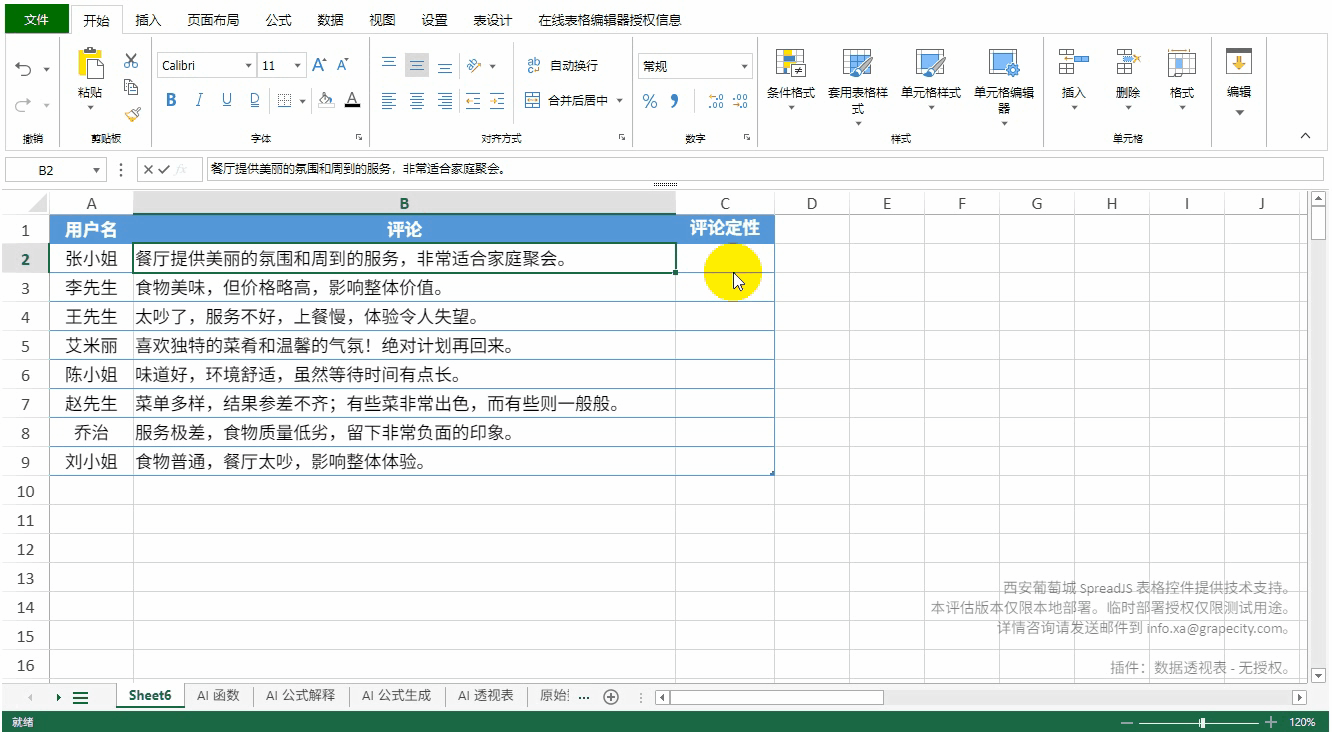Apply the comma number style

coord(675,101)
